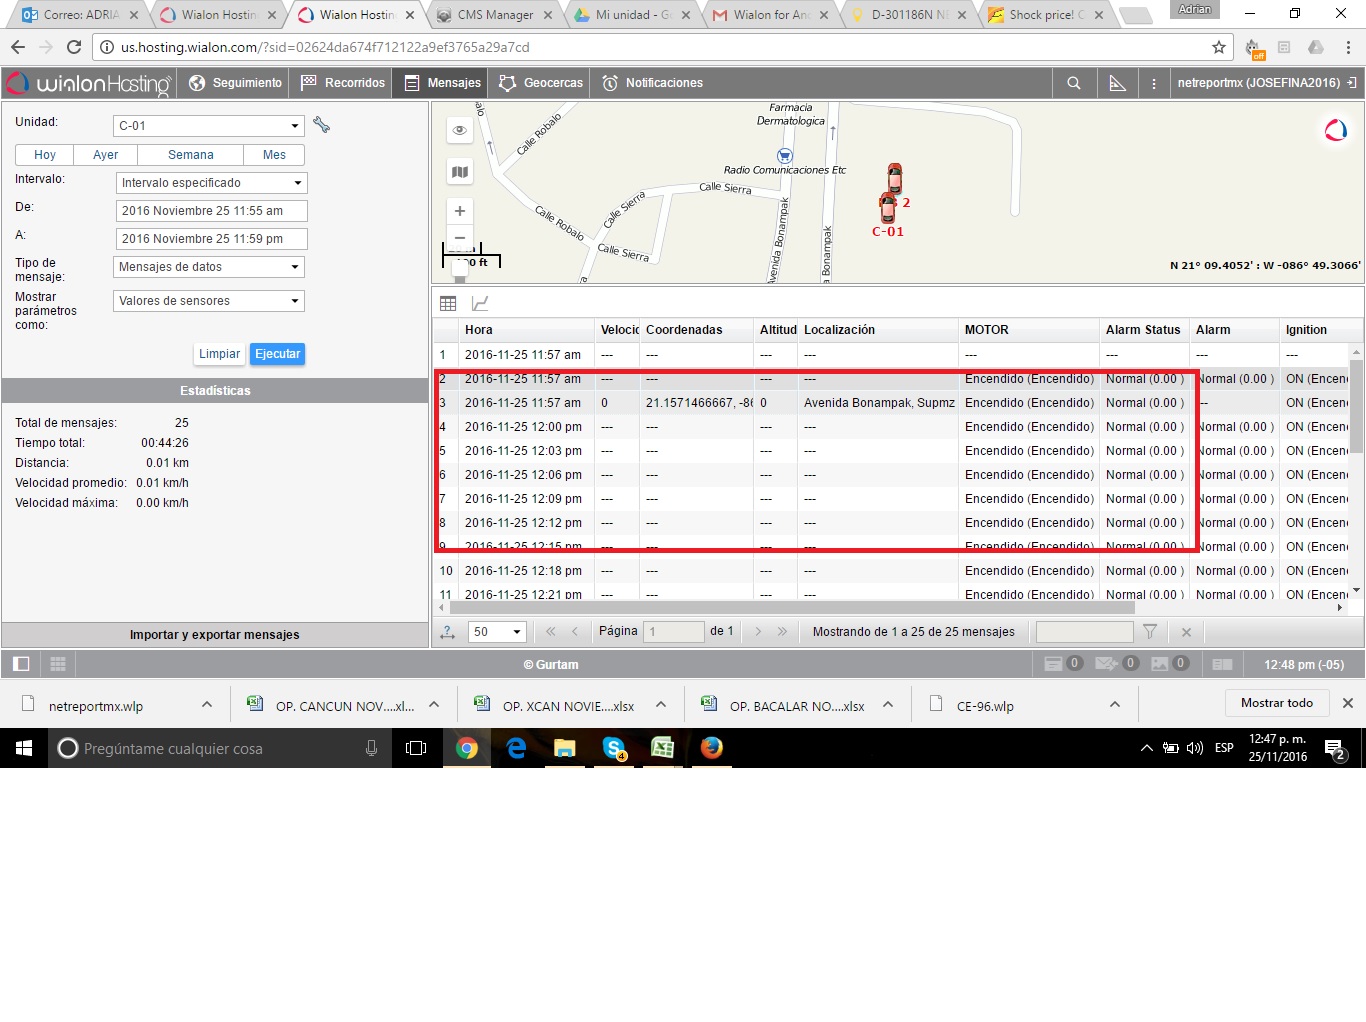The height and width of the screenshot is (1022, 1366).
Task: Click the wrench icon next to Unidad
Action: pos(321,125)
